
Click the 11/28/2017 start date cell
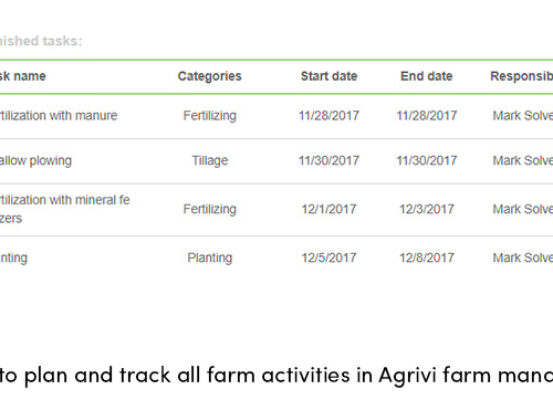point(329,116)
